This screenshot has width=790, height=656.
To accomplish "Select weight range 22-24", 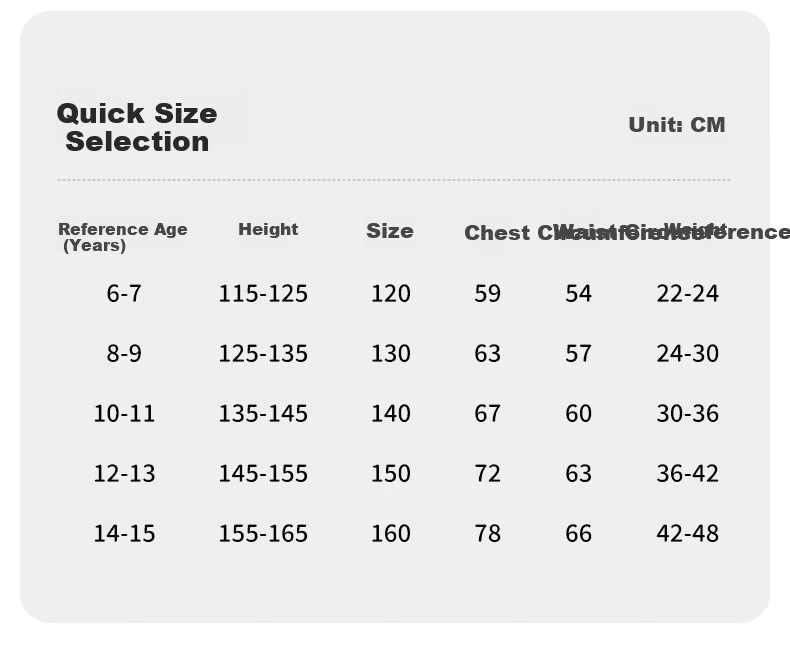I will (687, 294).
